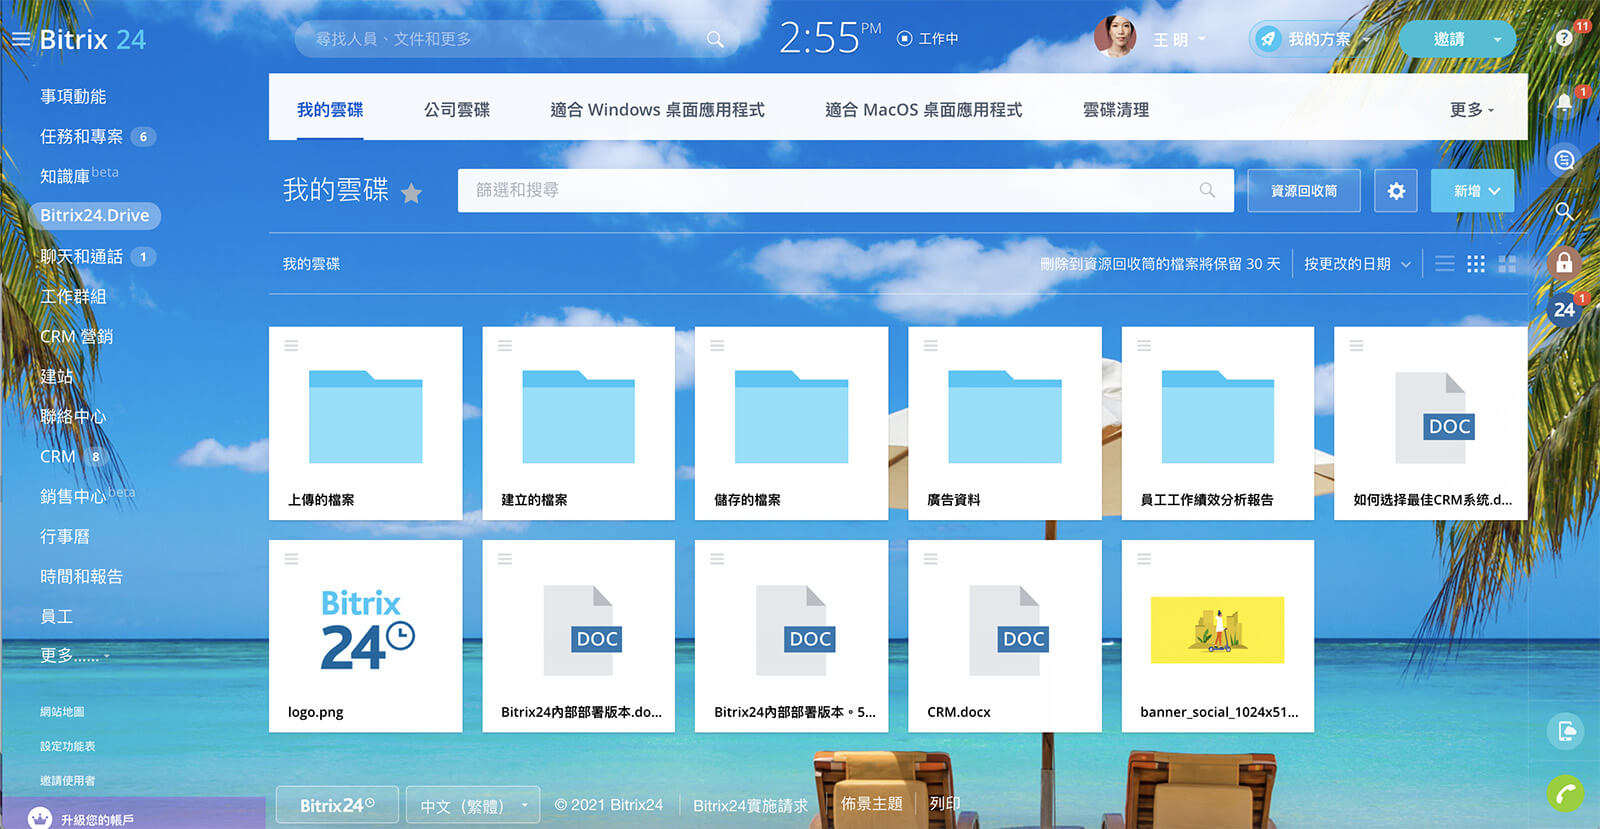Expand the 邀請 button arrow
1600x829 pixels.
pos(1497,40)
